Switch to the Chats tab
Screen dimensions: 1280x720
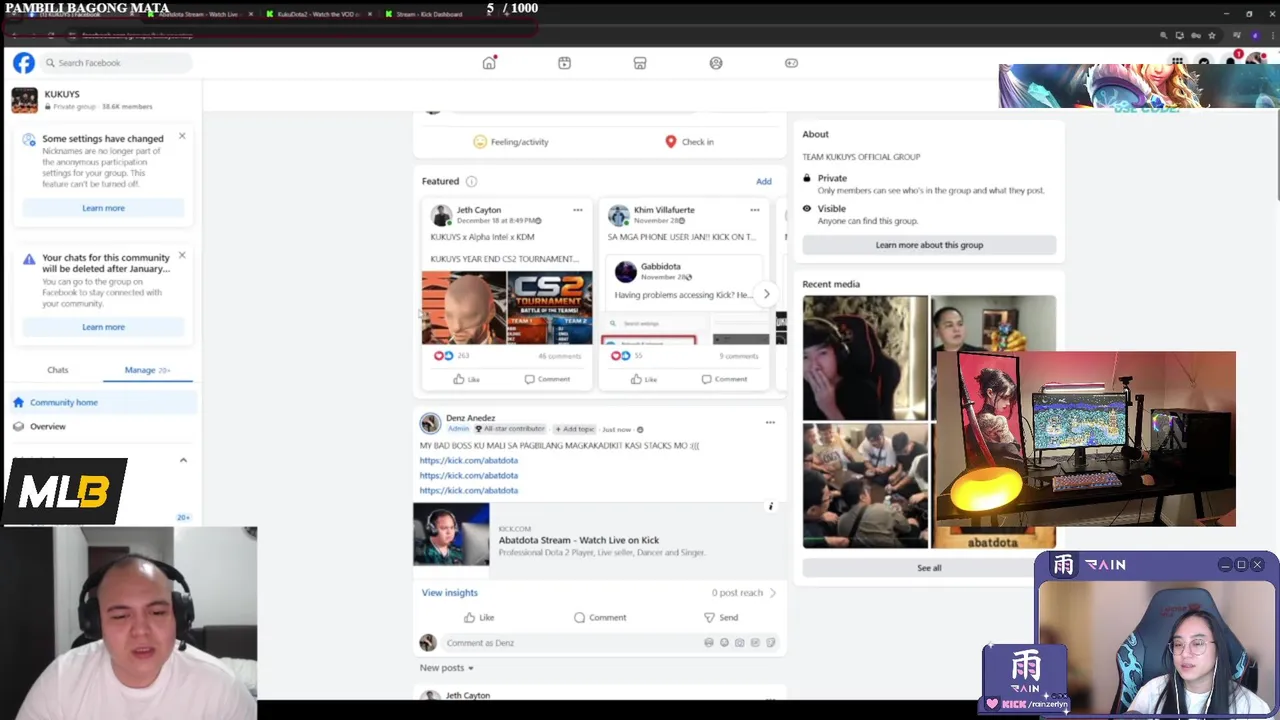pyautogui.click(x=58, y=370)
